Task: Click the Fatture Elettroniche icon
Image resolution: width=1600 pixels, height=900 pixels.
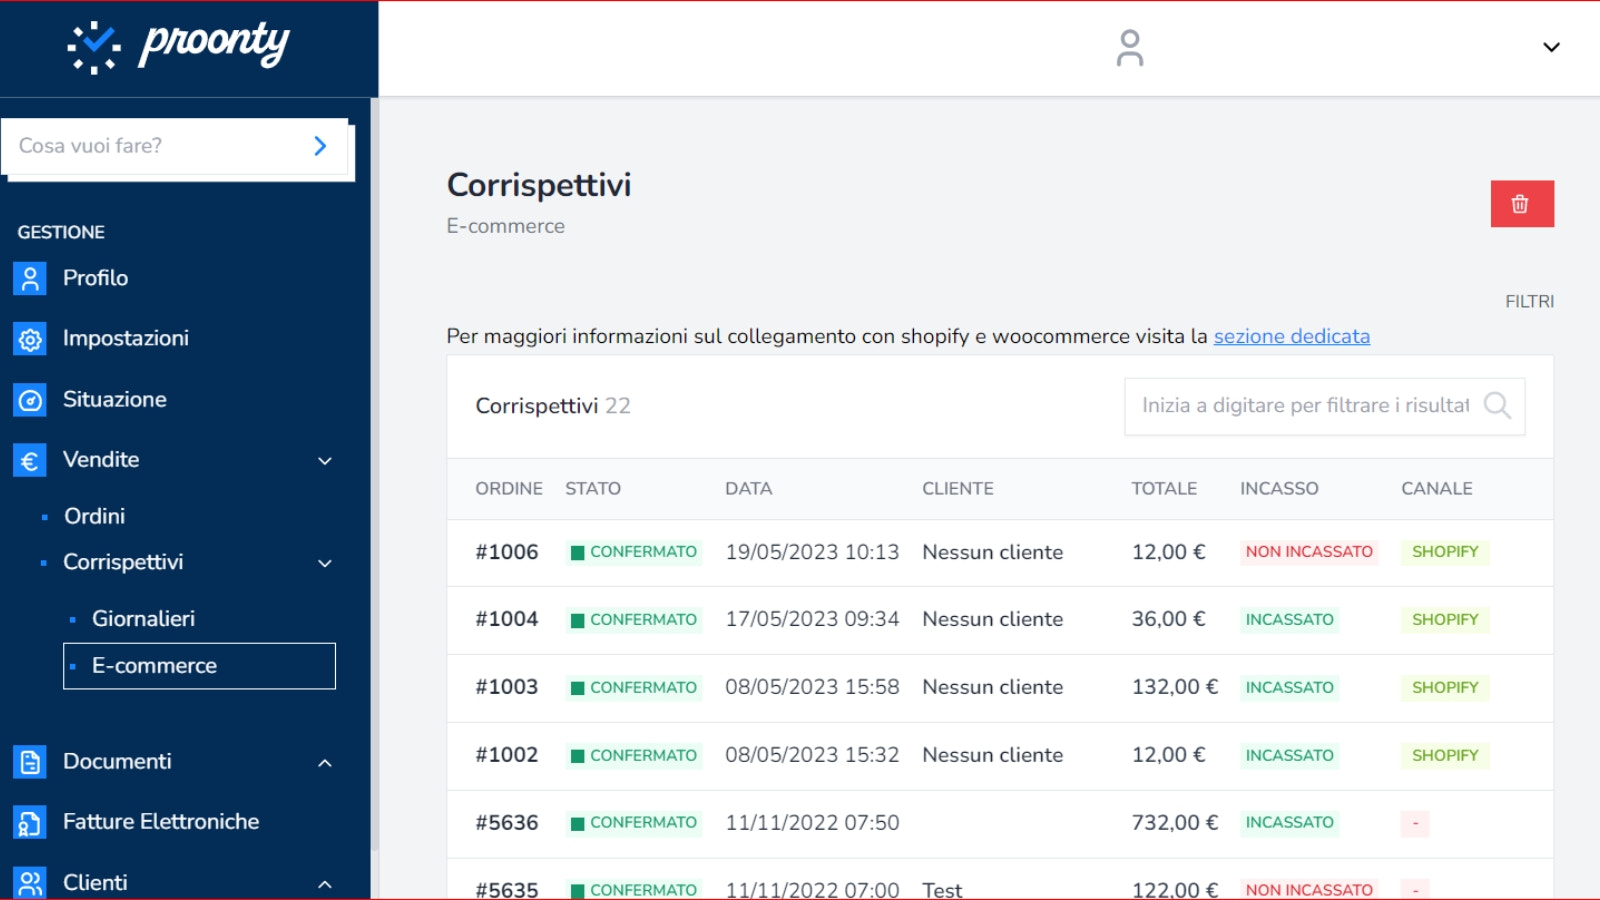Action: 30,822
